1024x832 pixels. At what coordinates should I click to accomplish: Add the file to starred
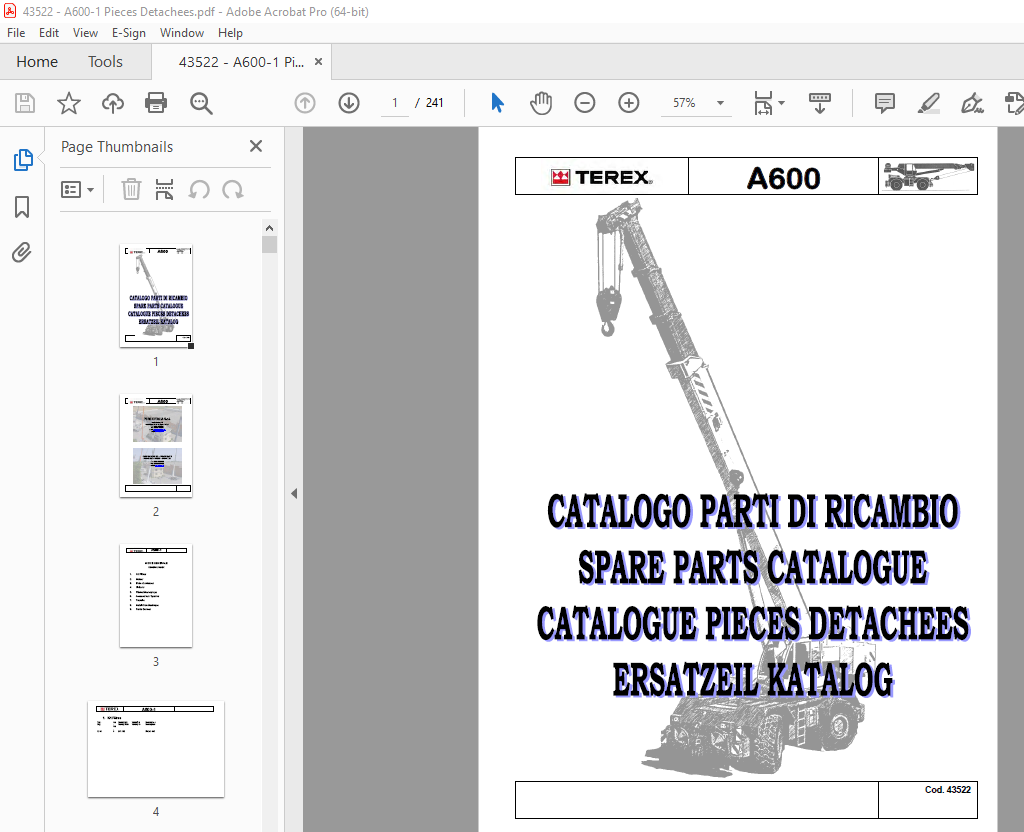click(x=69, y=103)
